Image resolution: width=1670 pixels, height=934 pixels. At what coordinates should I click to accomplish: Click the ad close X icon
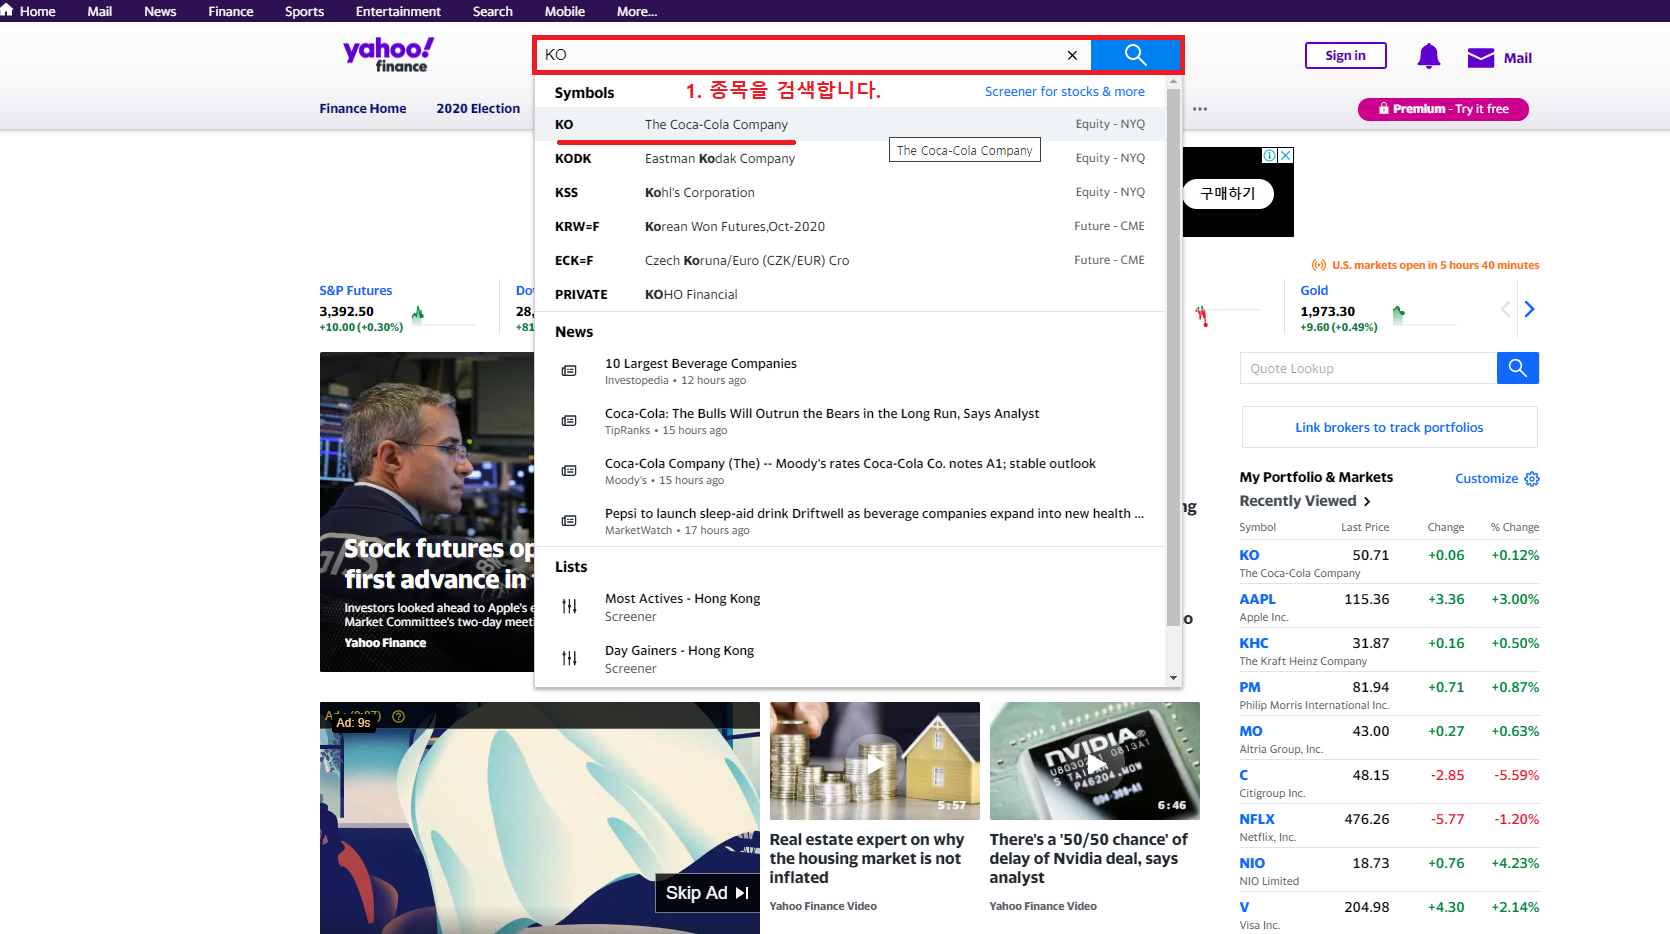pyautogui.click(x=1286, y=155)
